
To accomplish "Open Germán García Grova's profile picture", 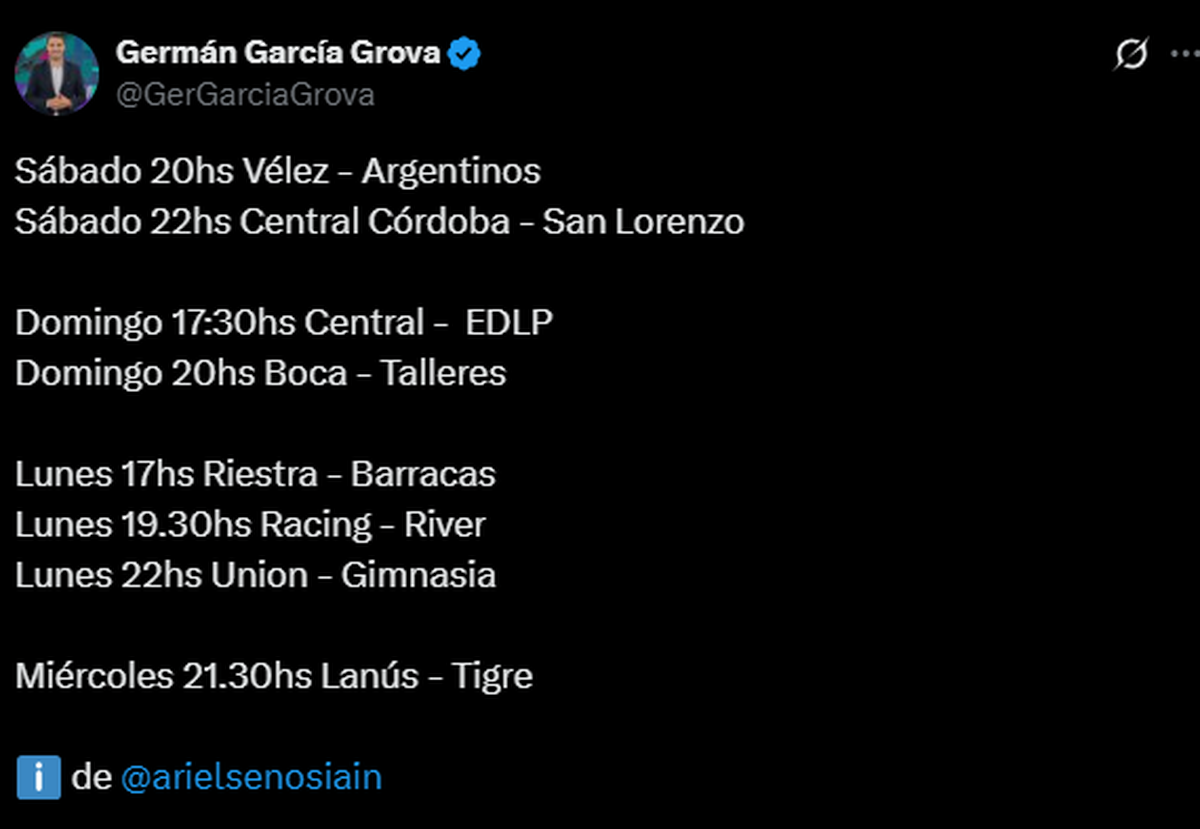I will pyautogui.click(x=56, y=73).
